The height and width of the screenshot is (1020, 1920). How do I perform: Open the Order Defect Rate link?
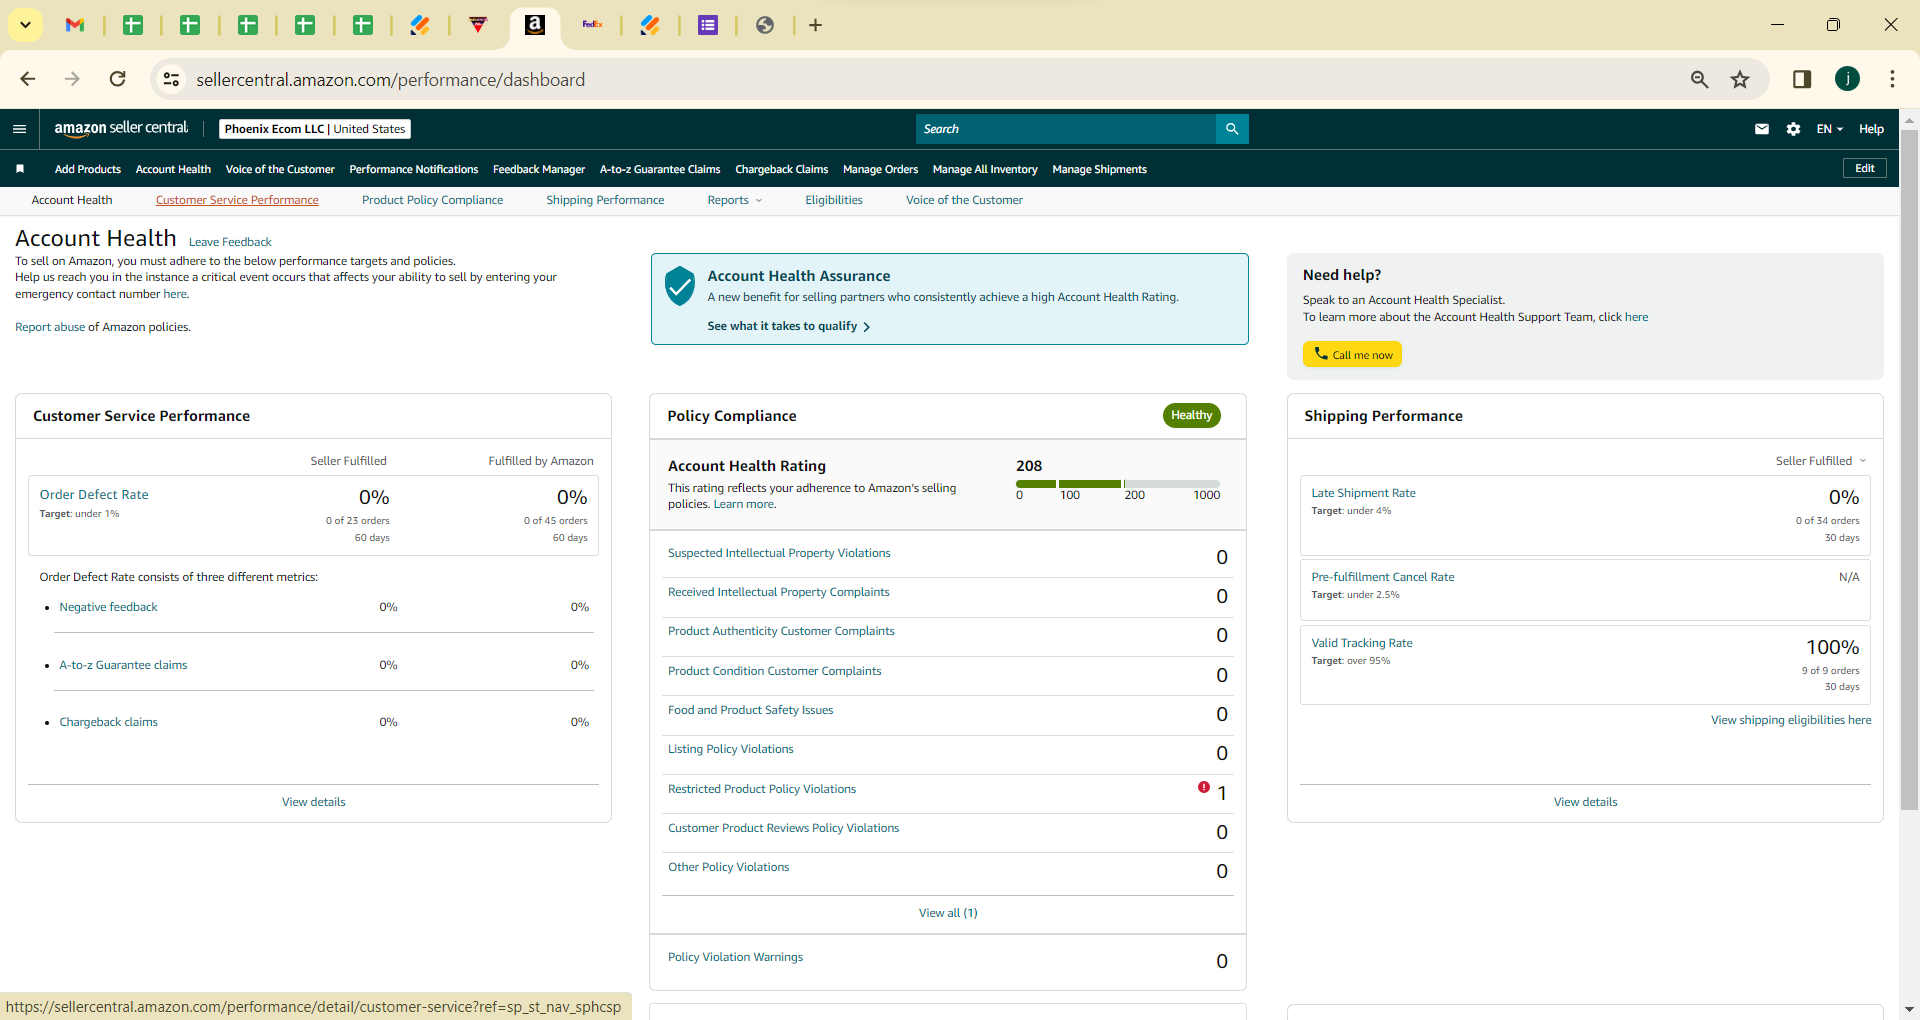point(94,494)
